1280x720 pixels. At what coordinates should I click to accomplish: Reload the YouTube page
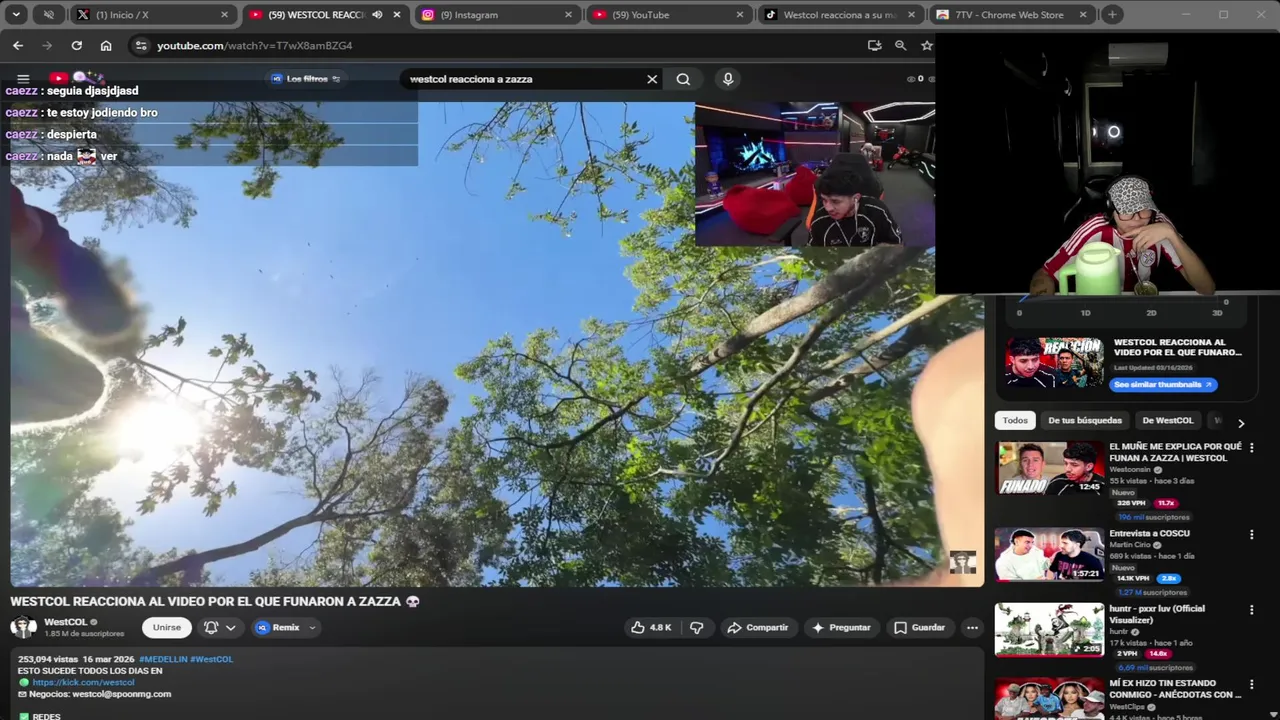(76, 45)
